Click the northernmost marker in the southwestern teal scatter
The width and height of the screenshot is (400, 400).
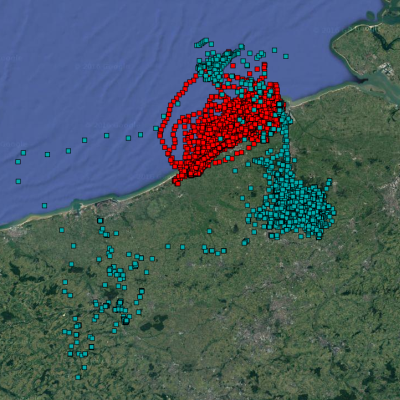click(100, 220)
